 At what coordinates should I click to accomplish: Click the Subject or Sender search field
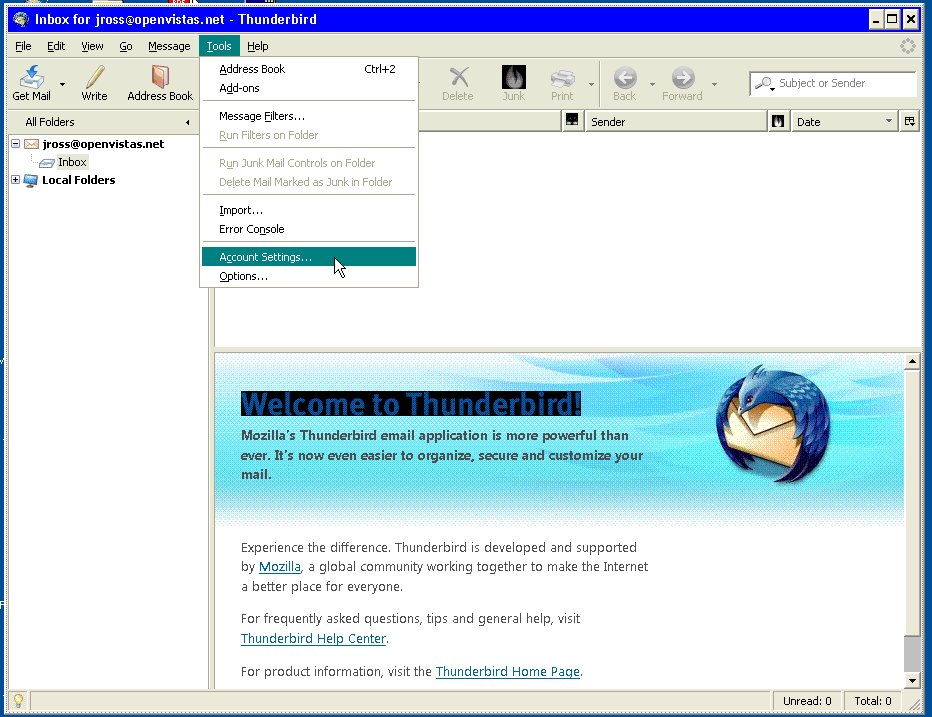(x=833, y=83)
